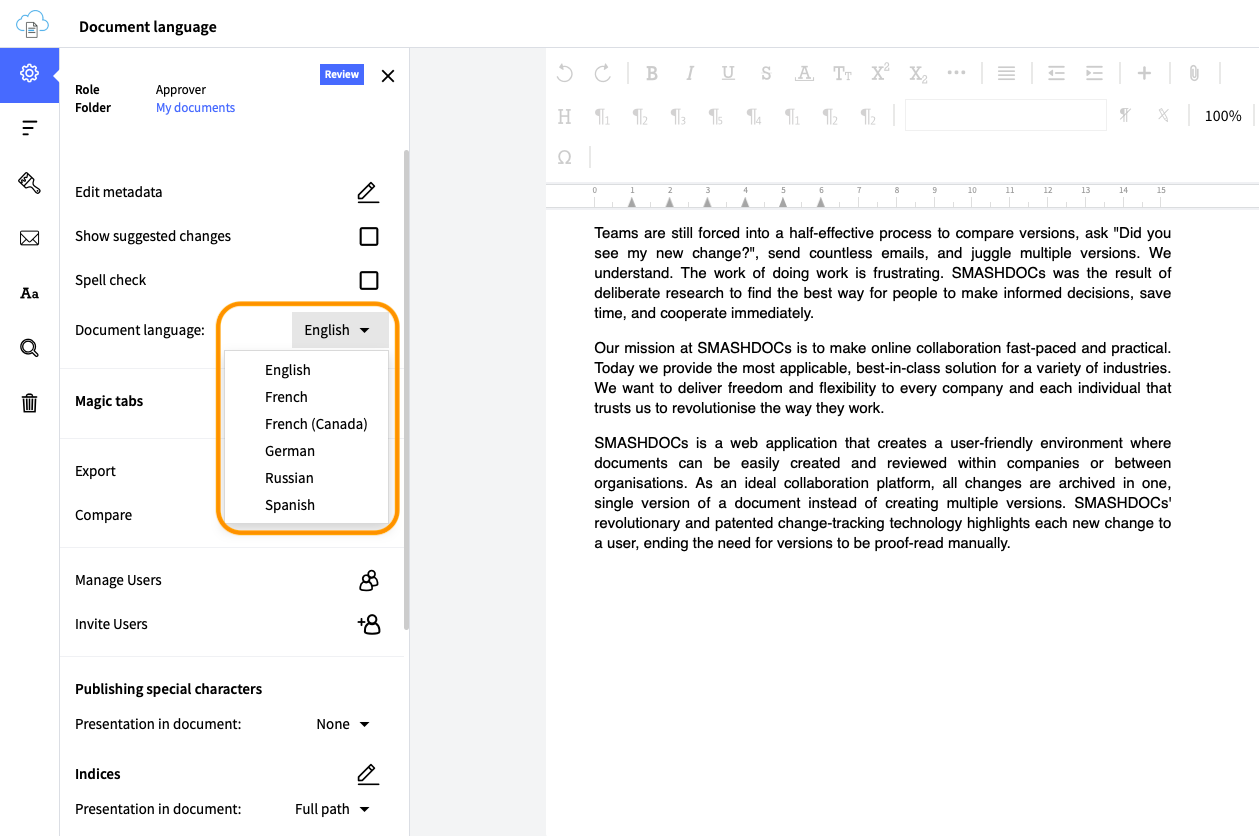Click the Indices pencil edit icon
This screenshot has width=1259, height=836.
point(368,774)
